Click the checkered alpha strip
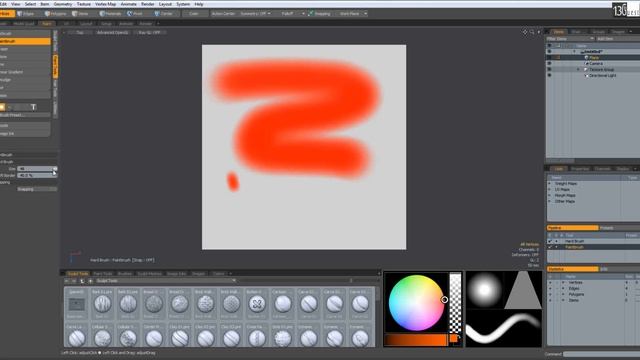This screenshot has width=640, height=360. 455,302
